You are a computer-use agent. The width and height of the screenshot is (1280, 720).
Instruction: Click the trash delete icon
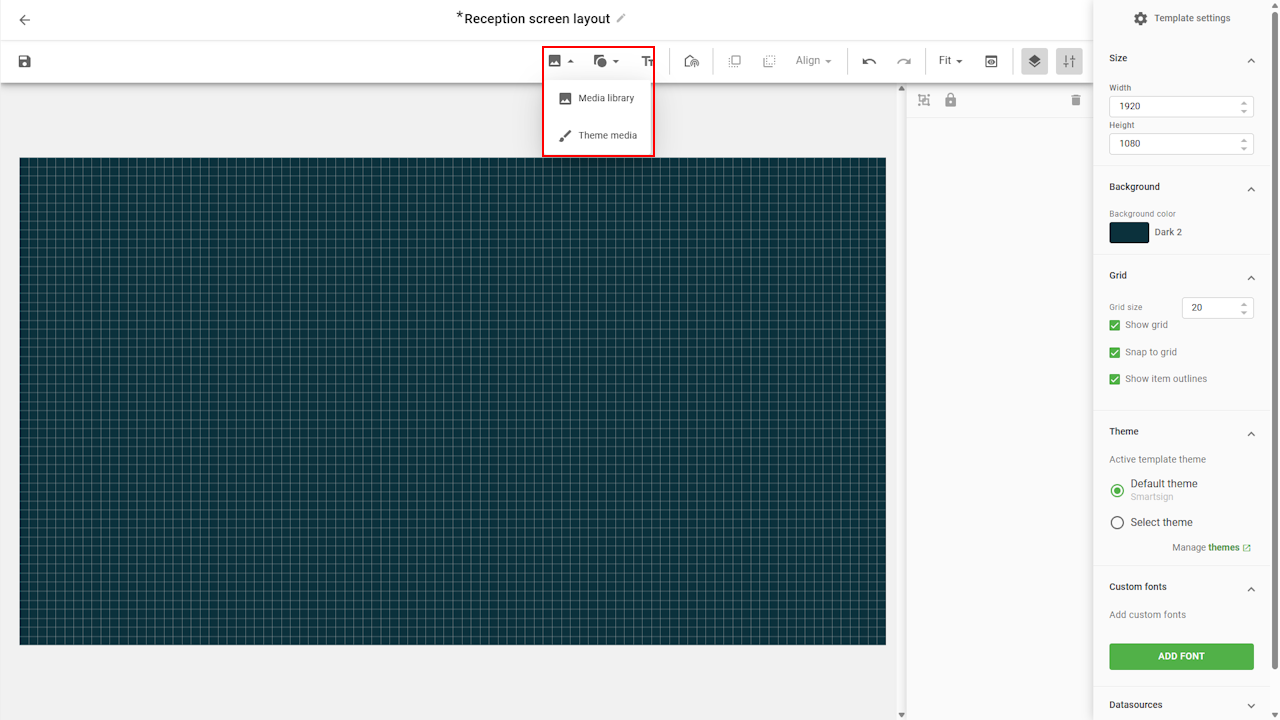tap(1076, 100)
